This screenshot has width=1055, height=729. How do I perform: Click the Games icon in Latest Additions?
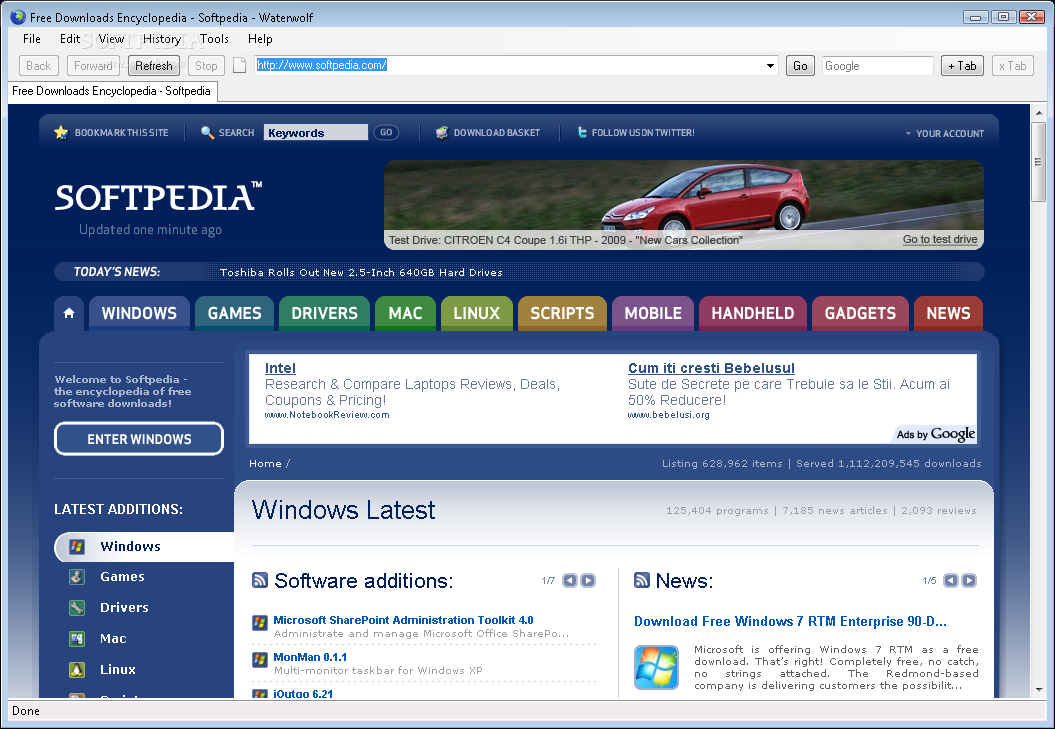tap(77, 577)
